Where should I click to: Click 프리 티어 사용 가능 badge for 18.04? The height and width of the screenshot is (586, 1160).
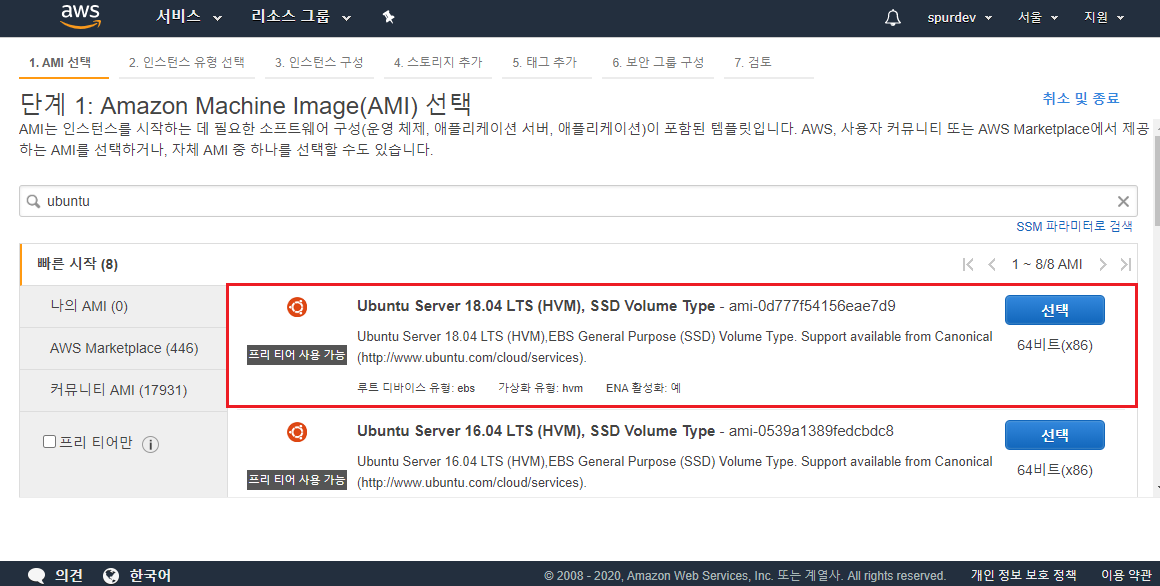point(297,355)
